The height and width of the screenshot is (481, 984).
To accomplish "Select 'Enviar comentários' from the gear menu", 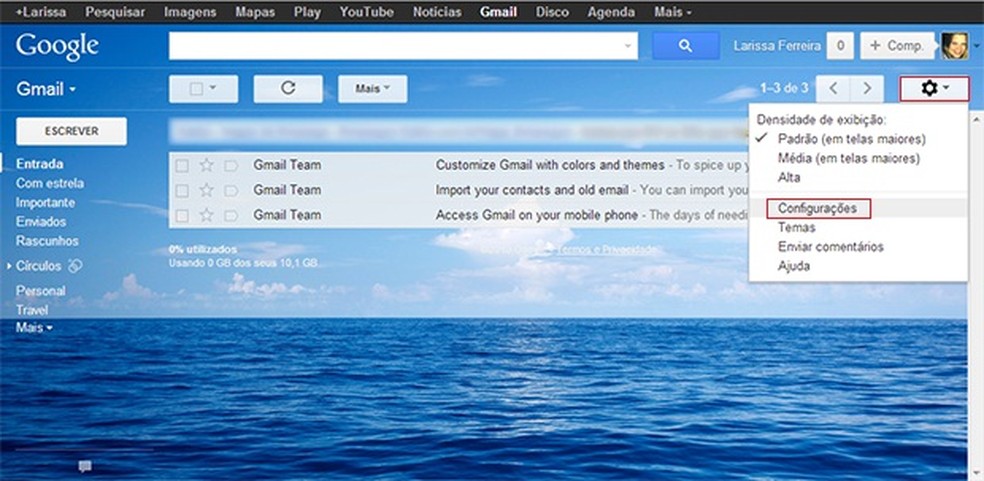I will (x=830, y=247).
